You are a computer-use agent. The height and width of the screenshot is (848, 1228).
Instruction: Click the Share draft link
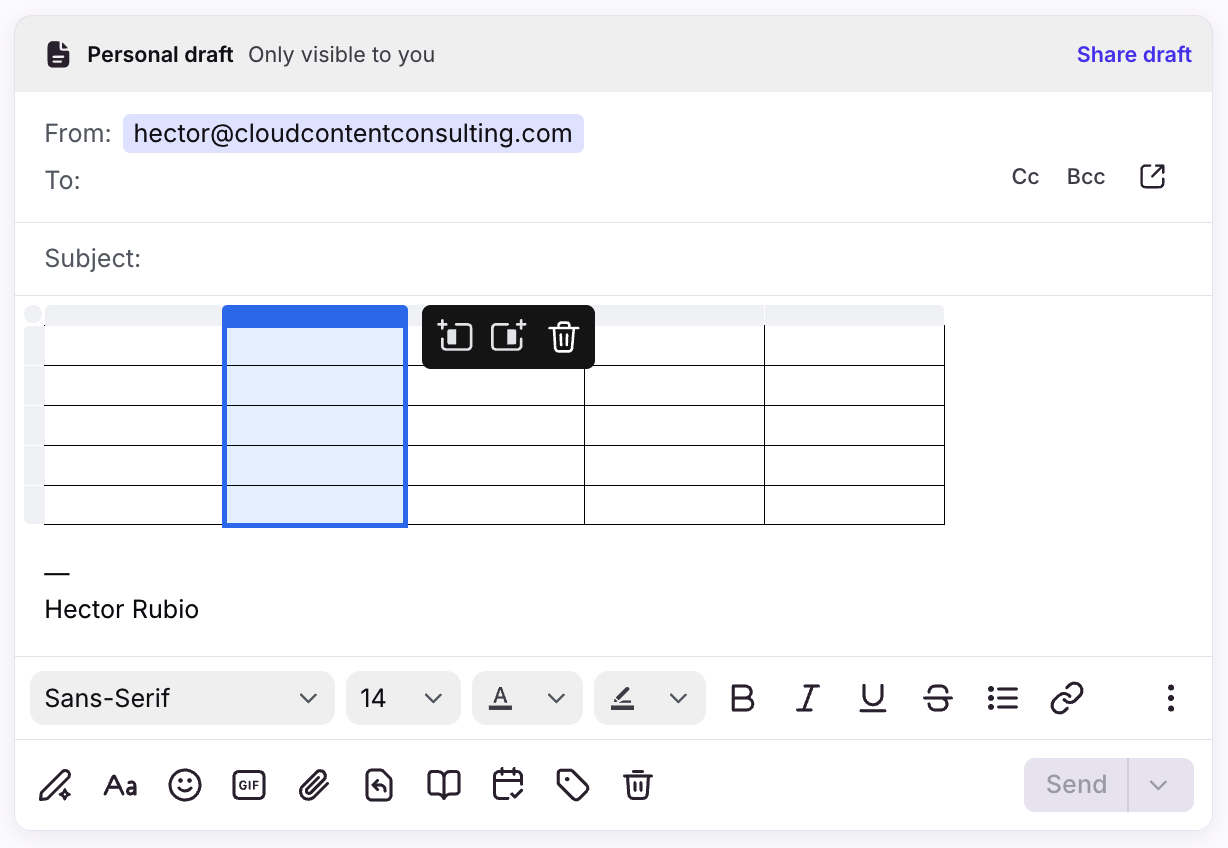click(x=1134, y=55)
